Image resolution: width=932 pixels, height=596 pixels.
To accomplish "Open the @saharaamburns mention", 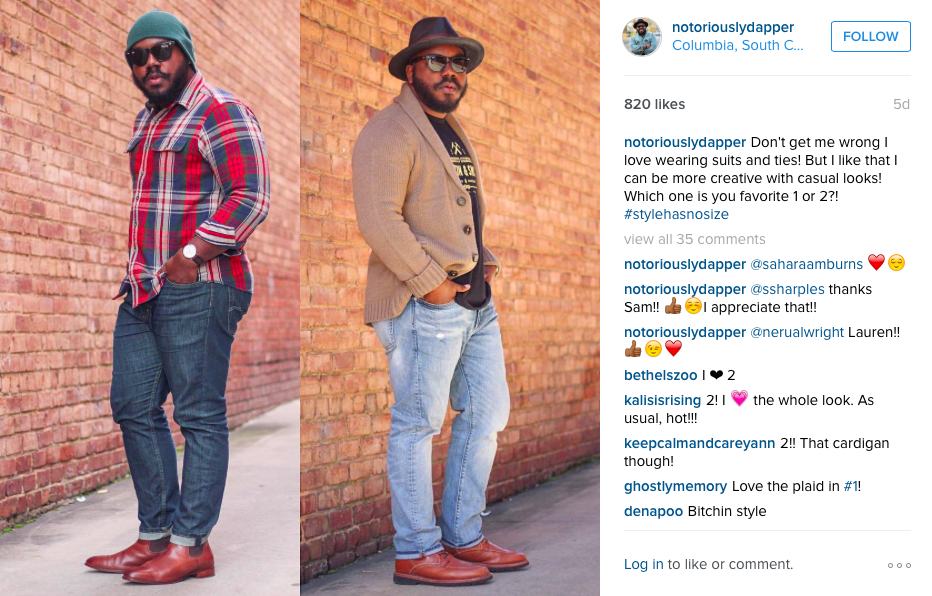I will point(806,264).
